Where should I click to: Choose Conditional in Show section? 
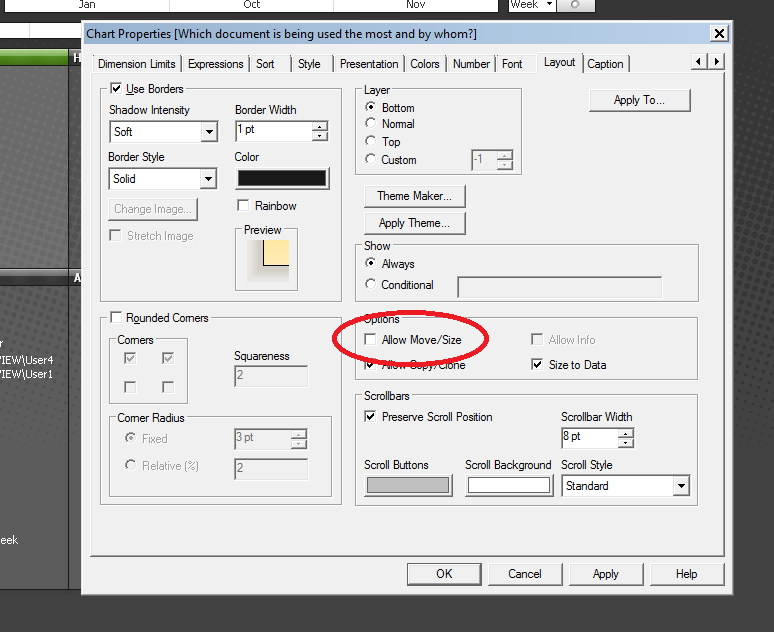(370, 284)
